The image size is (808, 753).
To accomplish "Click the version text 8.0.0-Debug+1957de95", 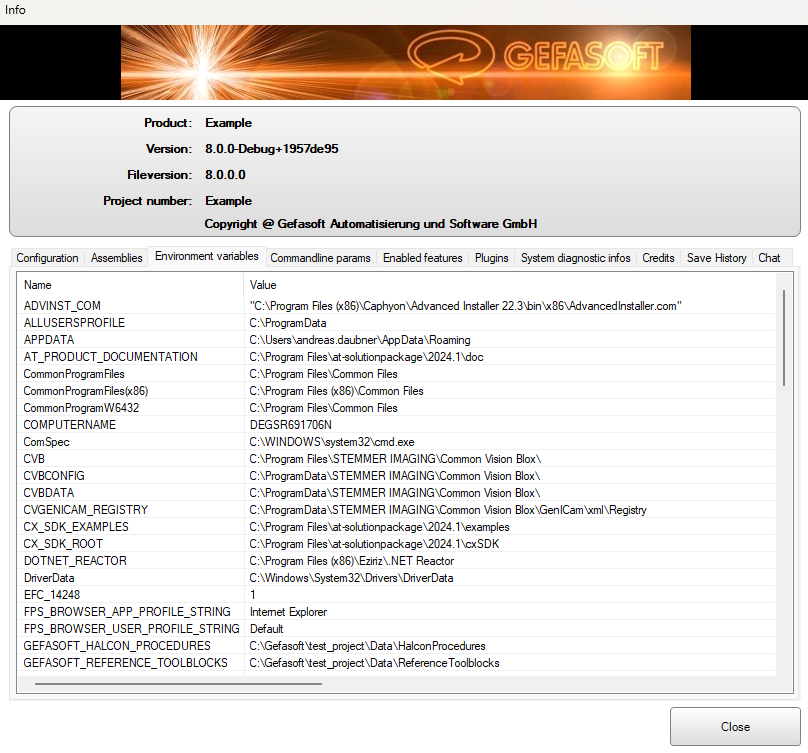I will point(272,149).
